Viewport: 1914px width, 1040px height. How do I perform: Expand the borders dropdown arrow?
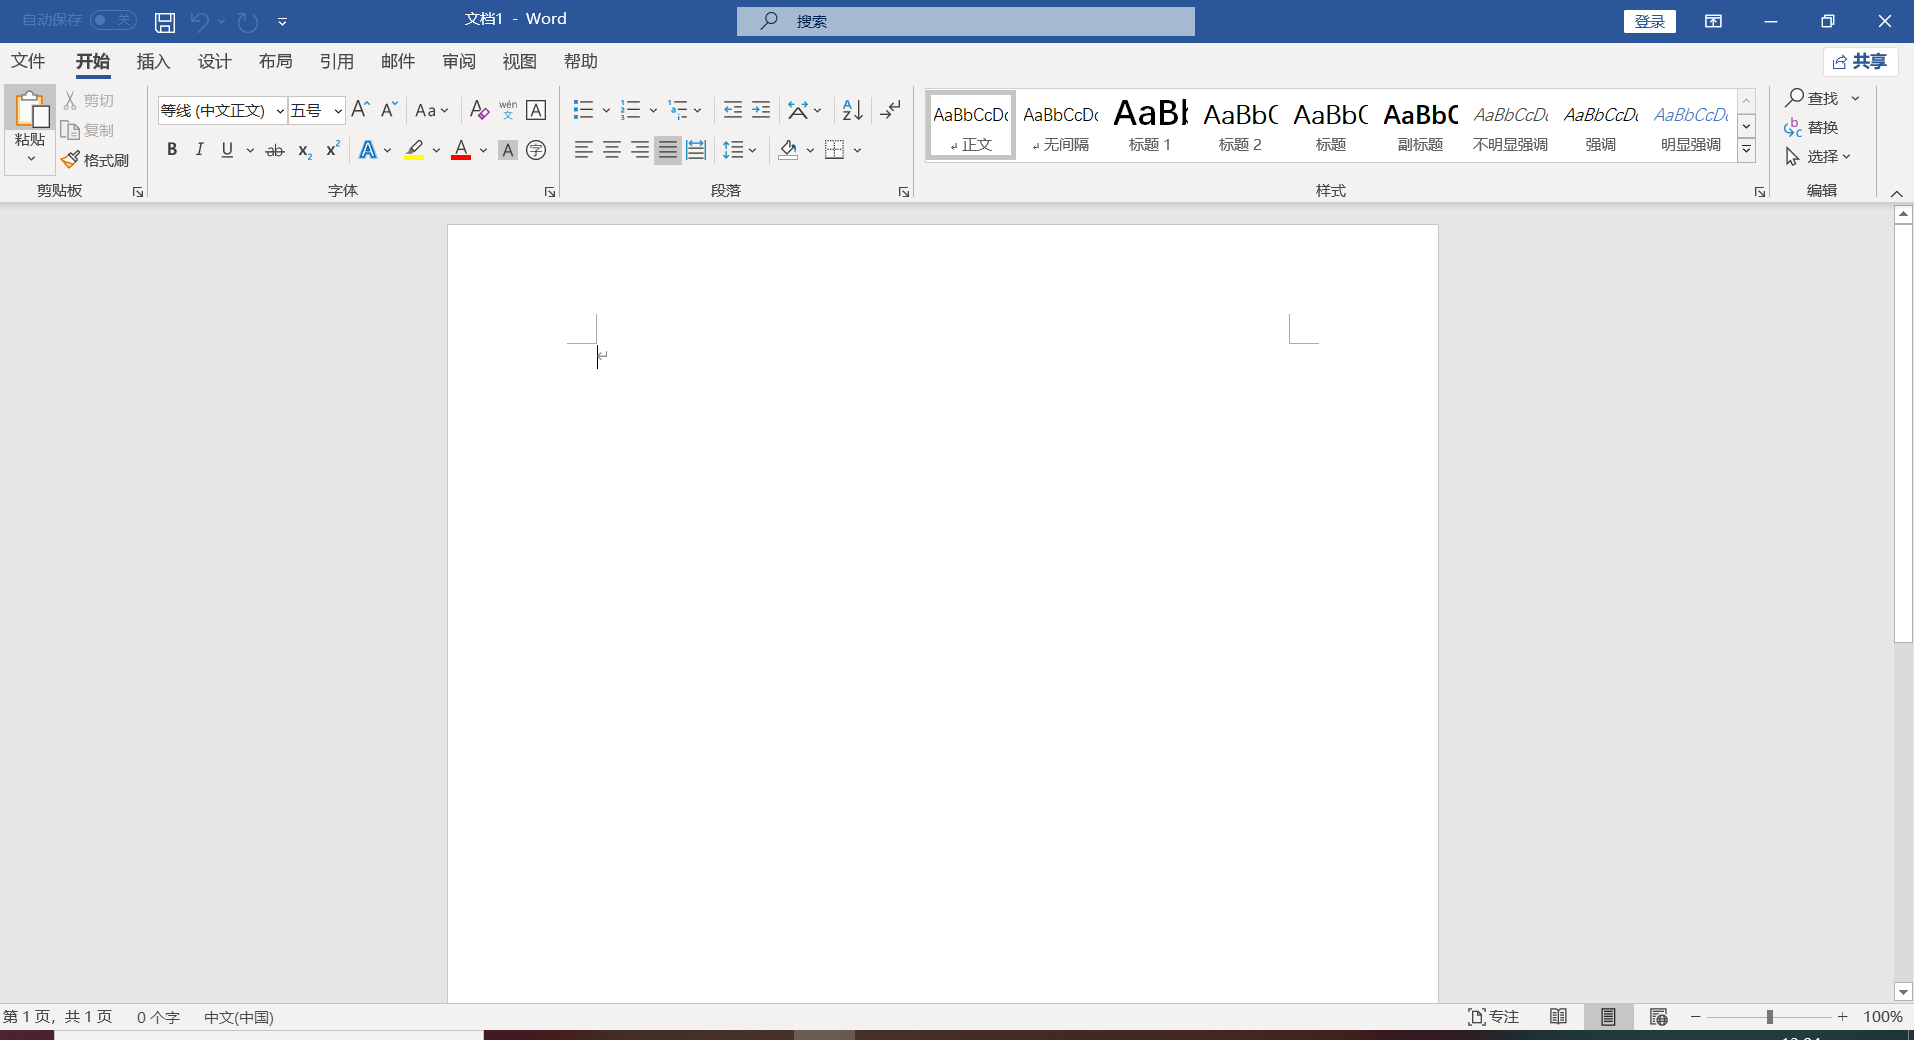tap(857, 150)
